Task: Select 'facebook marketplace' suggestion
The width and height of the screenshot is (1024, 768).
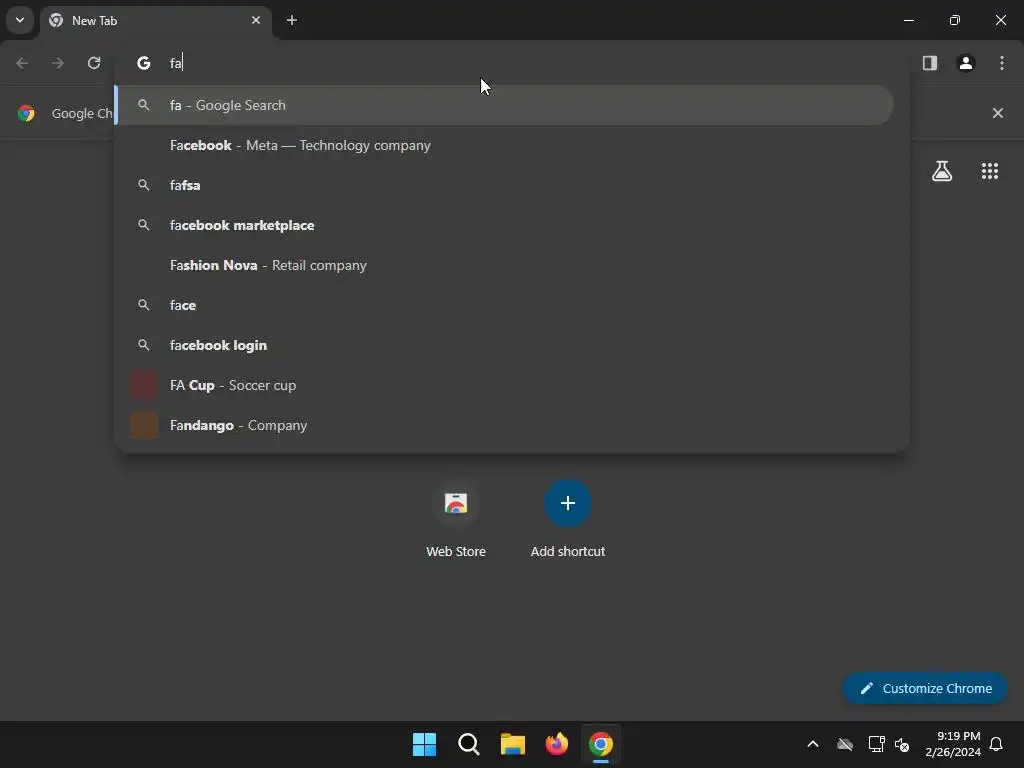Action: pyautogui.click(x=504, y=225)
